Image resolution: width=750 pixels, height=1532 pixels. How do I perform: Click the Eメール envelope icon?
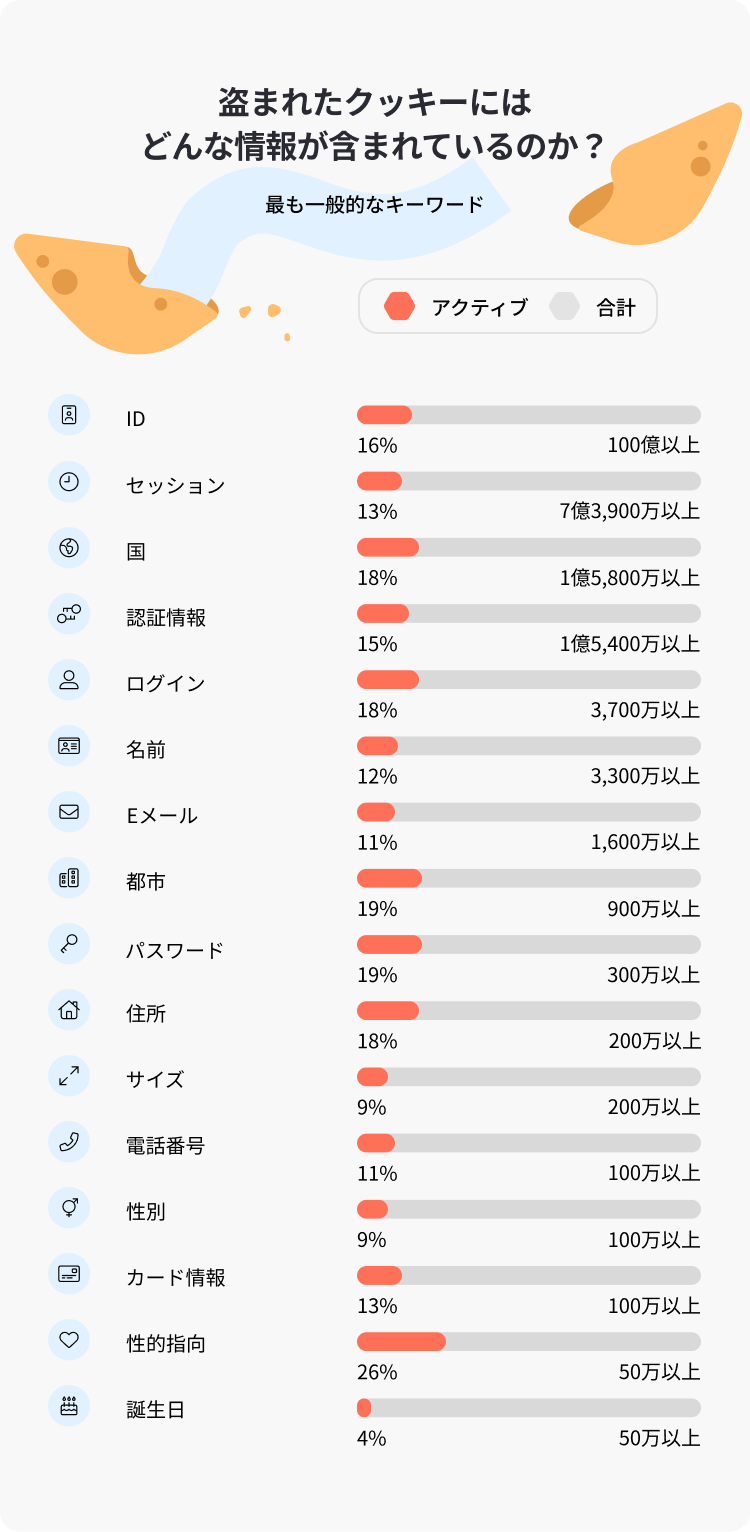[69, 812]
